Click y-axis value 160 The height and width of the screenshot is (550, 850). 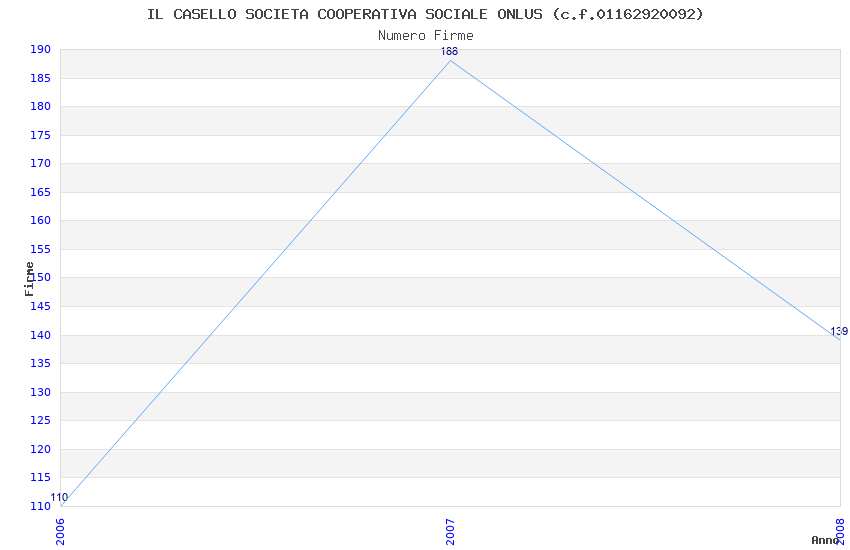(40, 220)
